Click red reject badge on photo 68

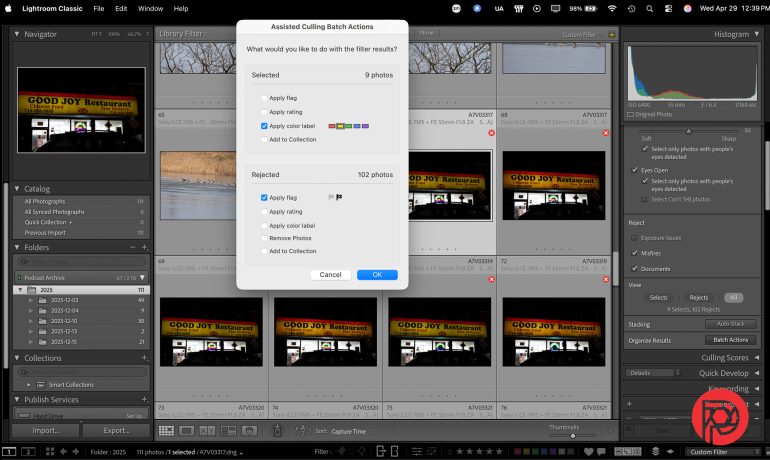coord(605,133)
